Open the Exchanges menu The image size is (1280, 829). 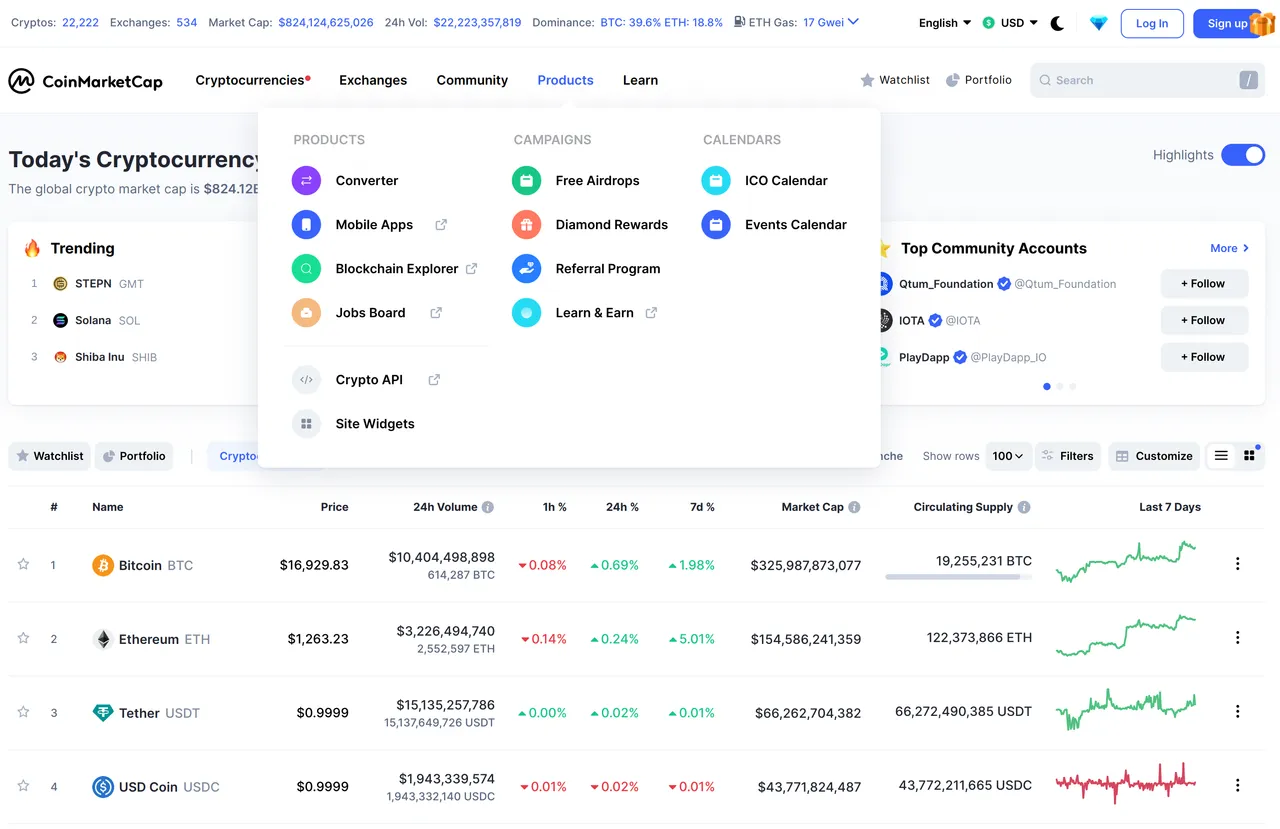point(373,80)
